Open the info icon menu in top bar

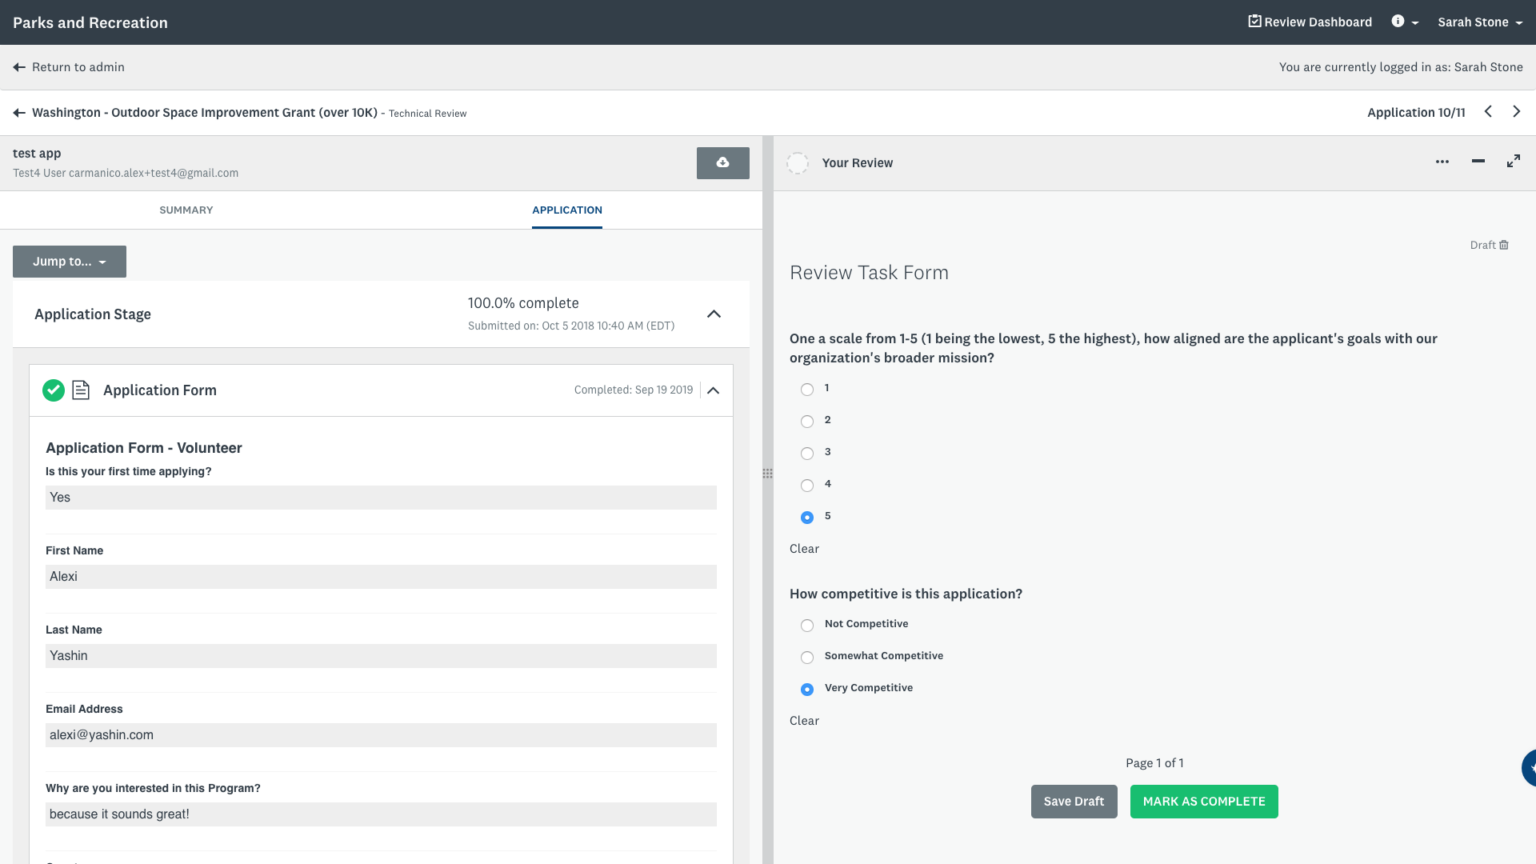1397,21
